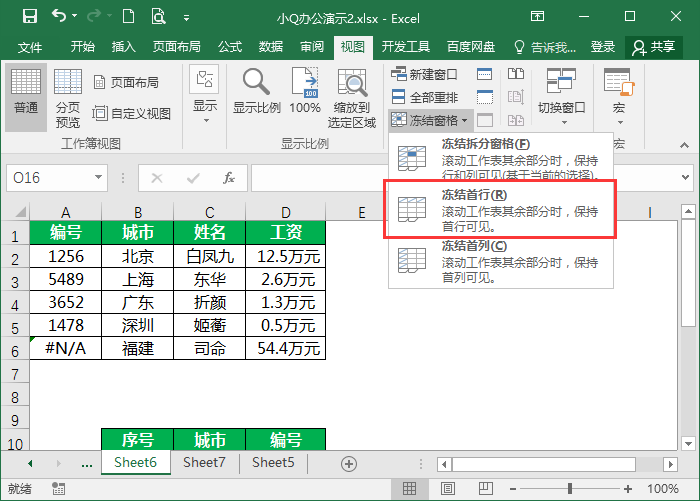Click the Select All corner triangle
Viewport: 700px width, 501px height.
[20, 212]
